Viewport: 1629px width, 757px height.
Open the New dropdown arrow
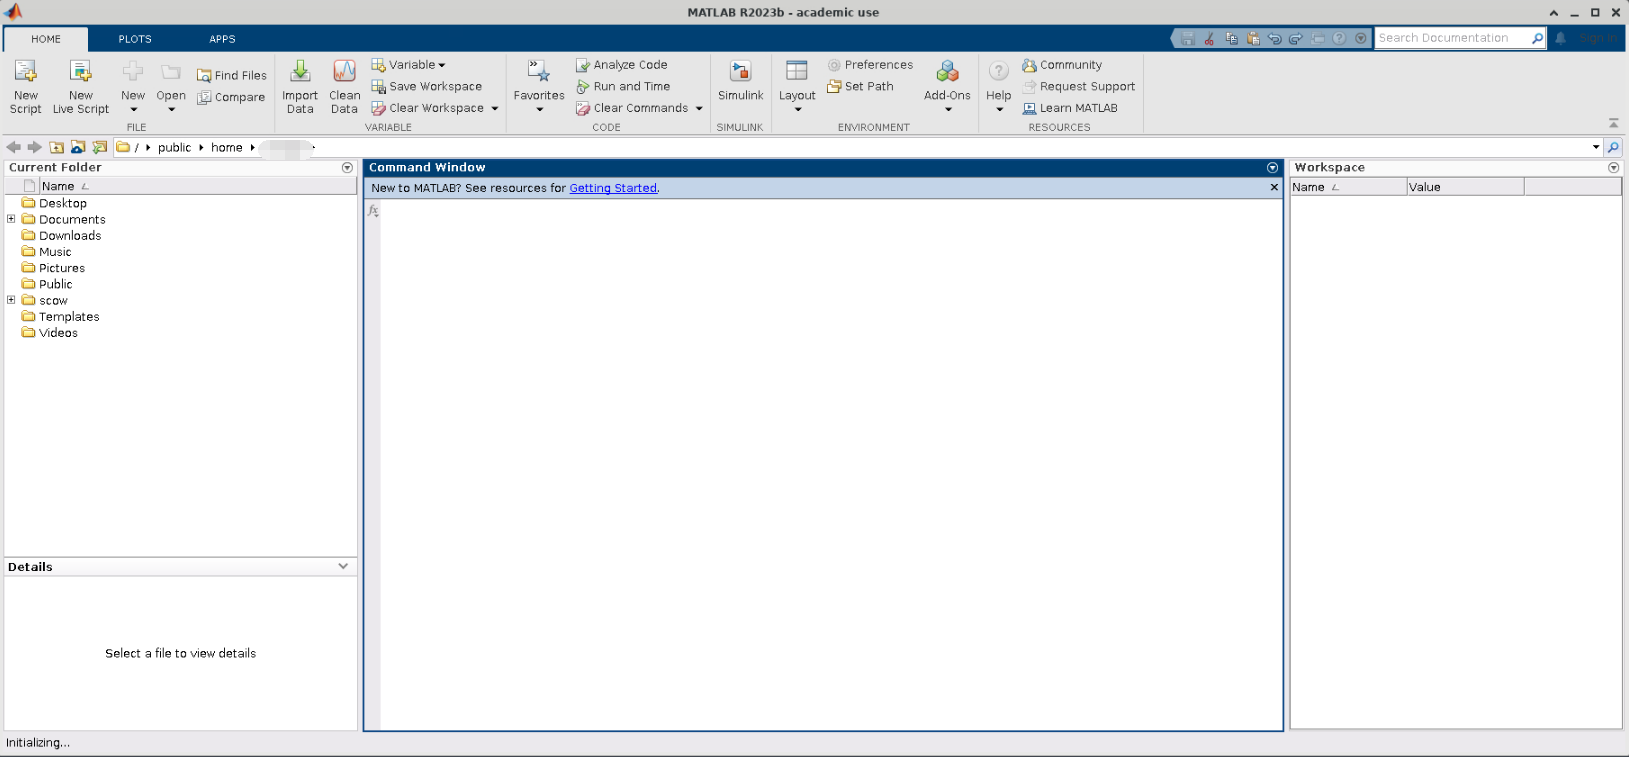[133, 110]
